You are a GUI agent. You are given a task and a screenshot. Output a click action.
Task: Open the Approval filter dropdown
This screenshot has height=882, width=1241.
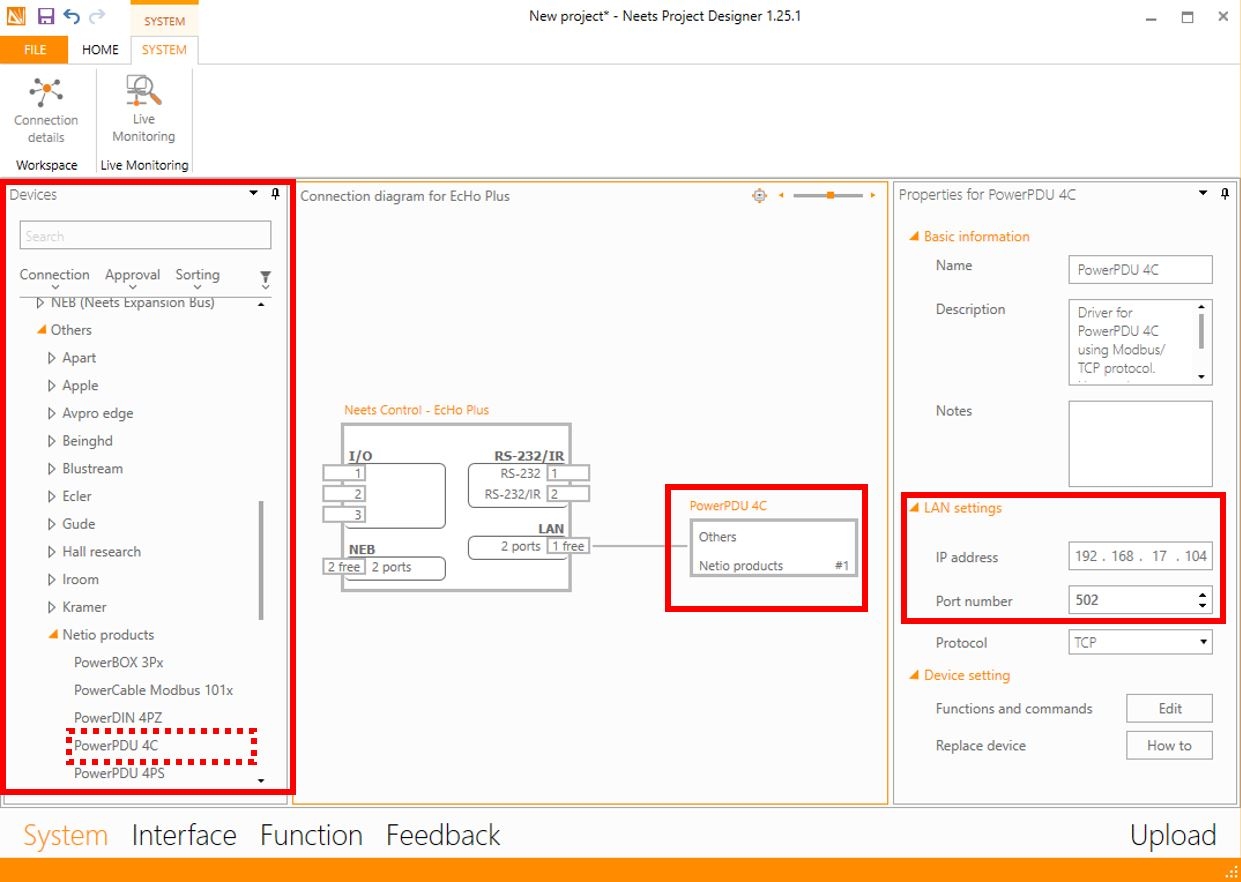coord(133,279)
